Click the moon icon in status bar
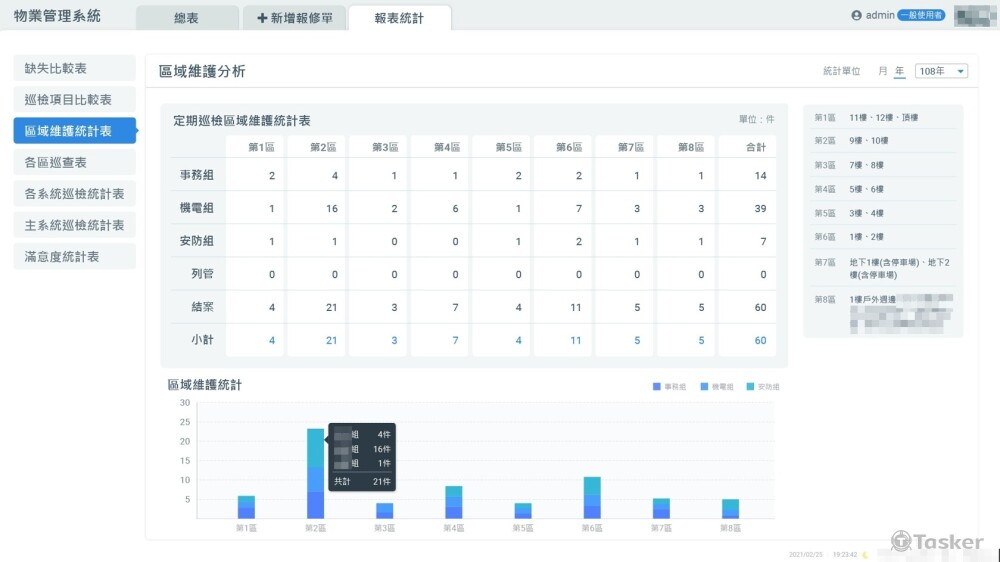Viewport: 1000px width, 562px height. (865, 554)
